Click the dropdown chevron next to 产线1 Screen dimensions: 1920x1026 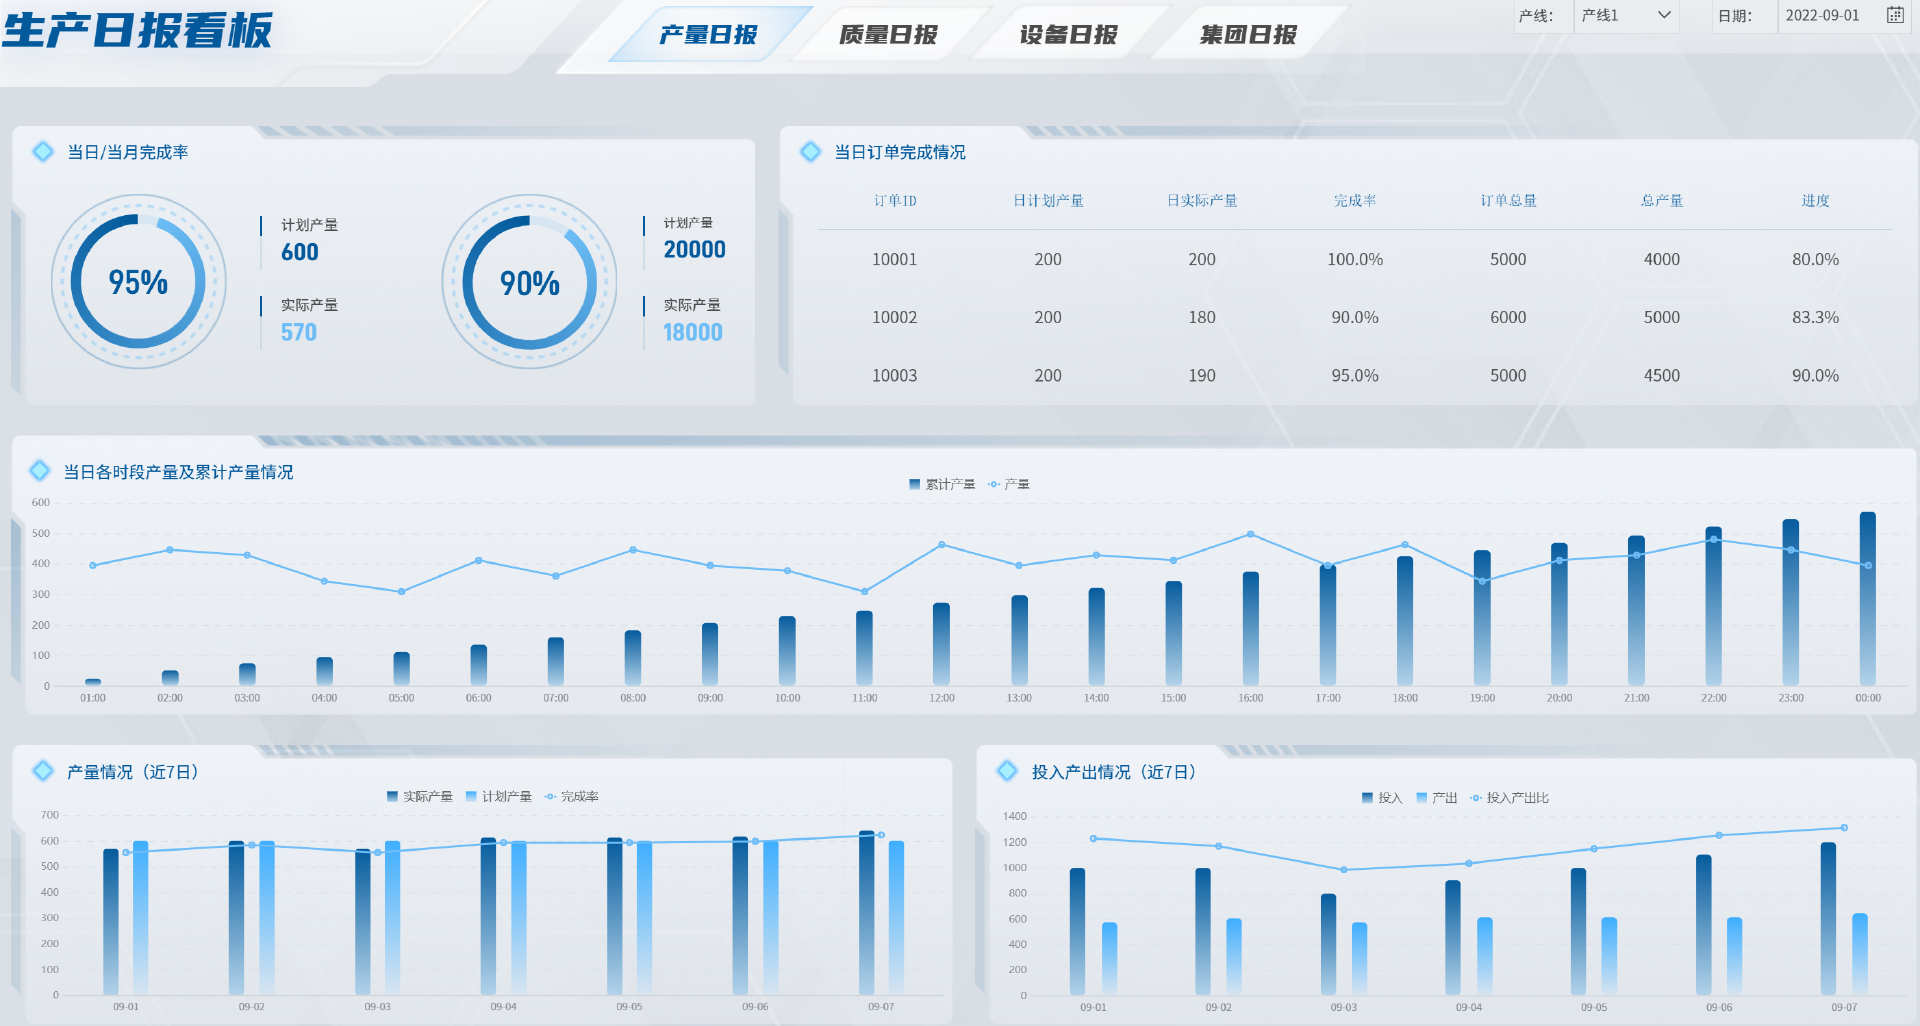pyautogui.click(x=1664, y=15)
